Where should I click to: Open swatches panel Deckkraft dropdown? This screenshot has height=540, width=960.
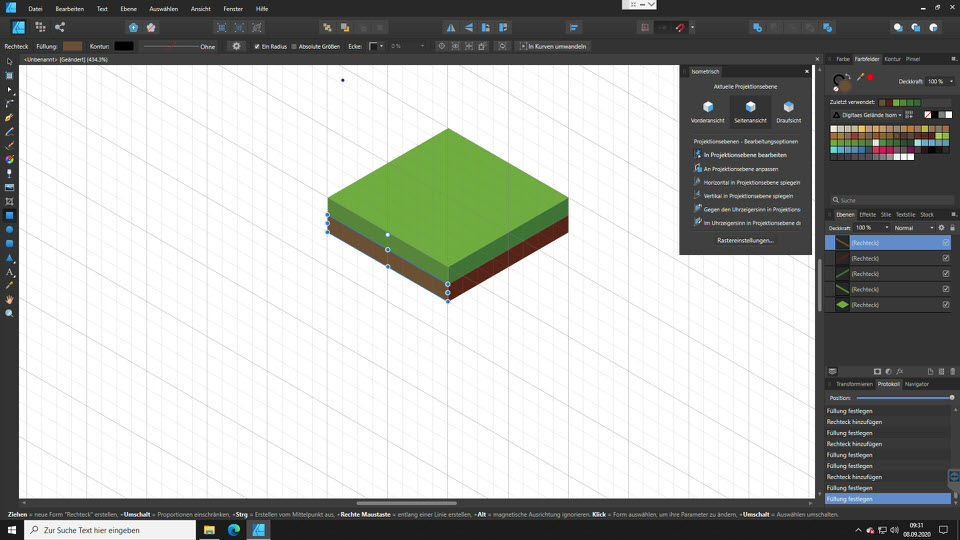click(x=951, y=81)
